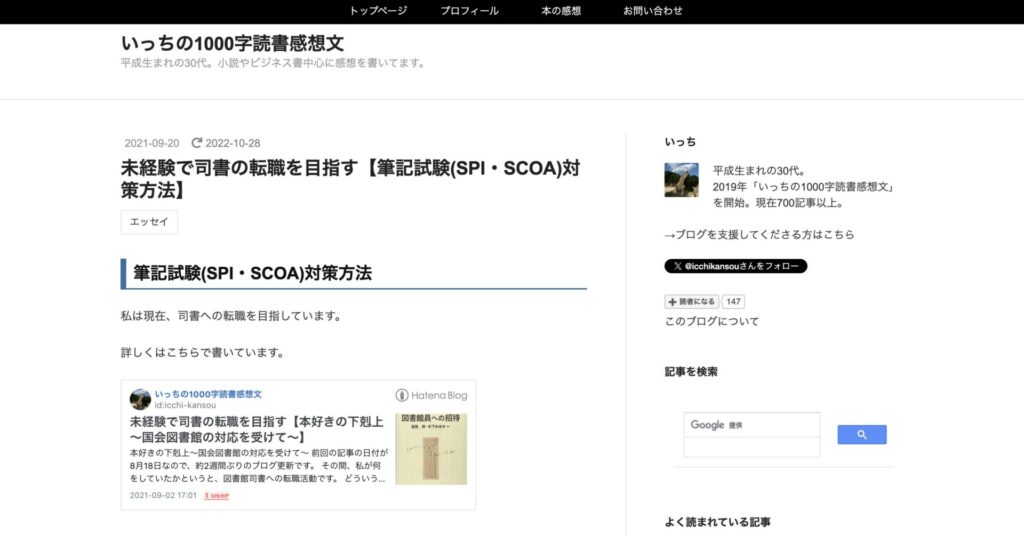Click the 読者になる subscribe button
Viewport: 1024px width, 535px height.
click(692, 302)
